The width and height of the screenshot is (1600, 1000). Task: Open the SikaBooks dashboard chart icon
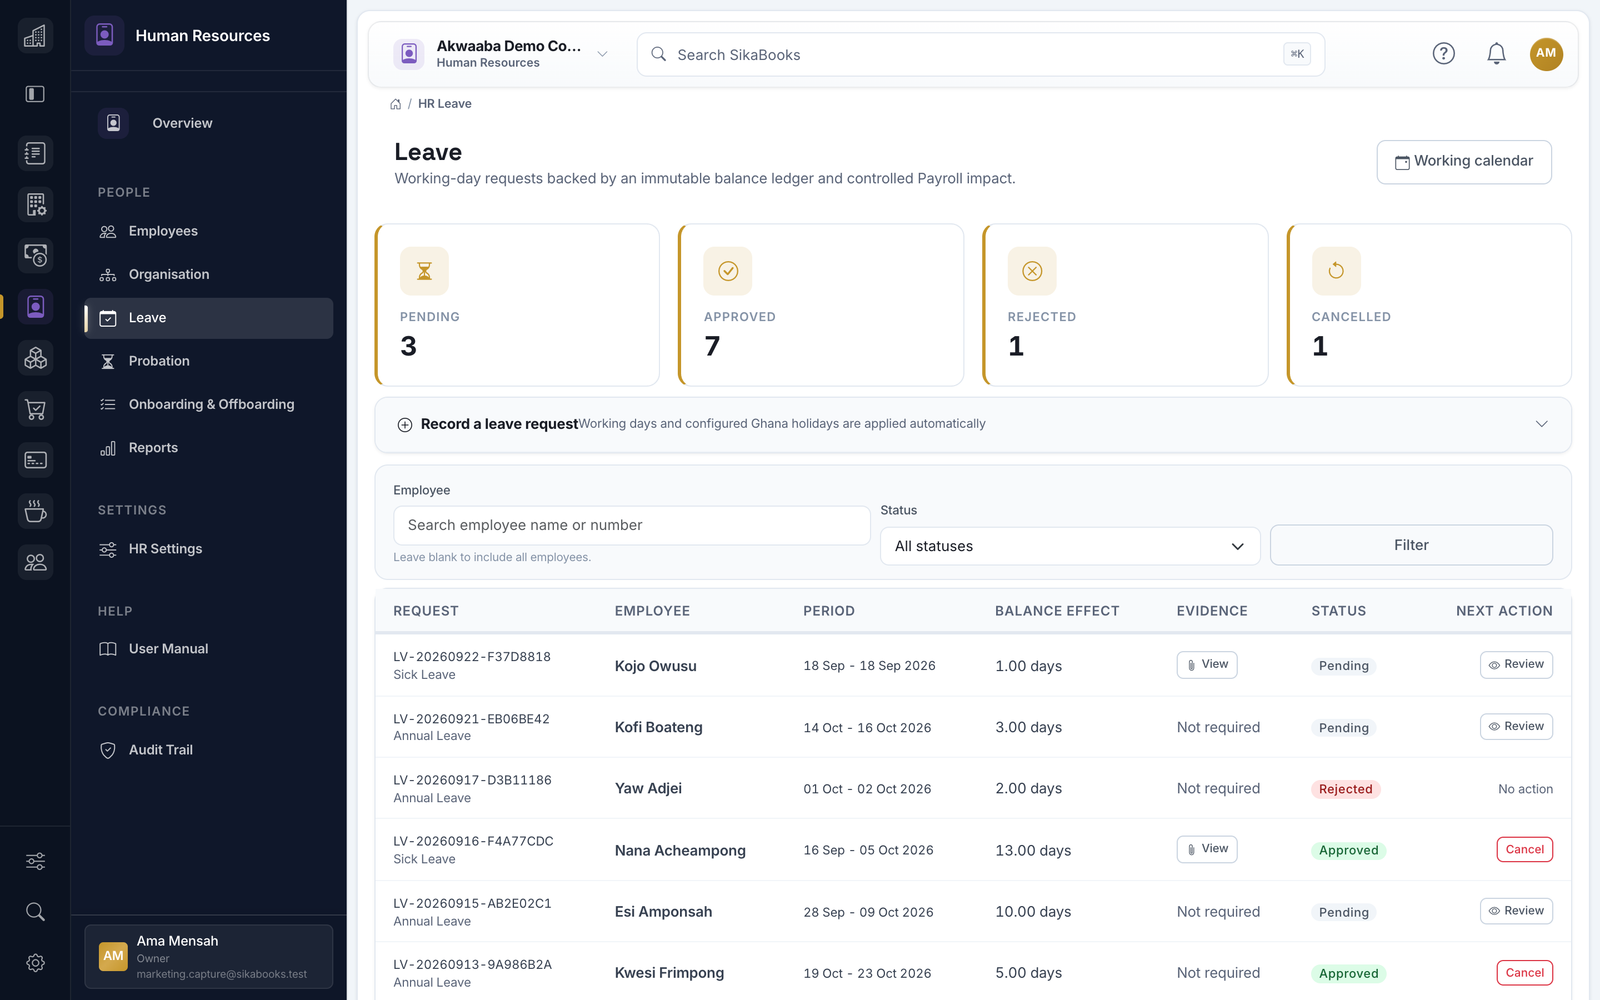[35, 36]
